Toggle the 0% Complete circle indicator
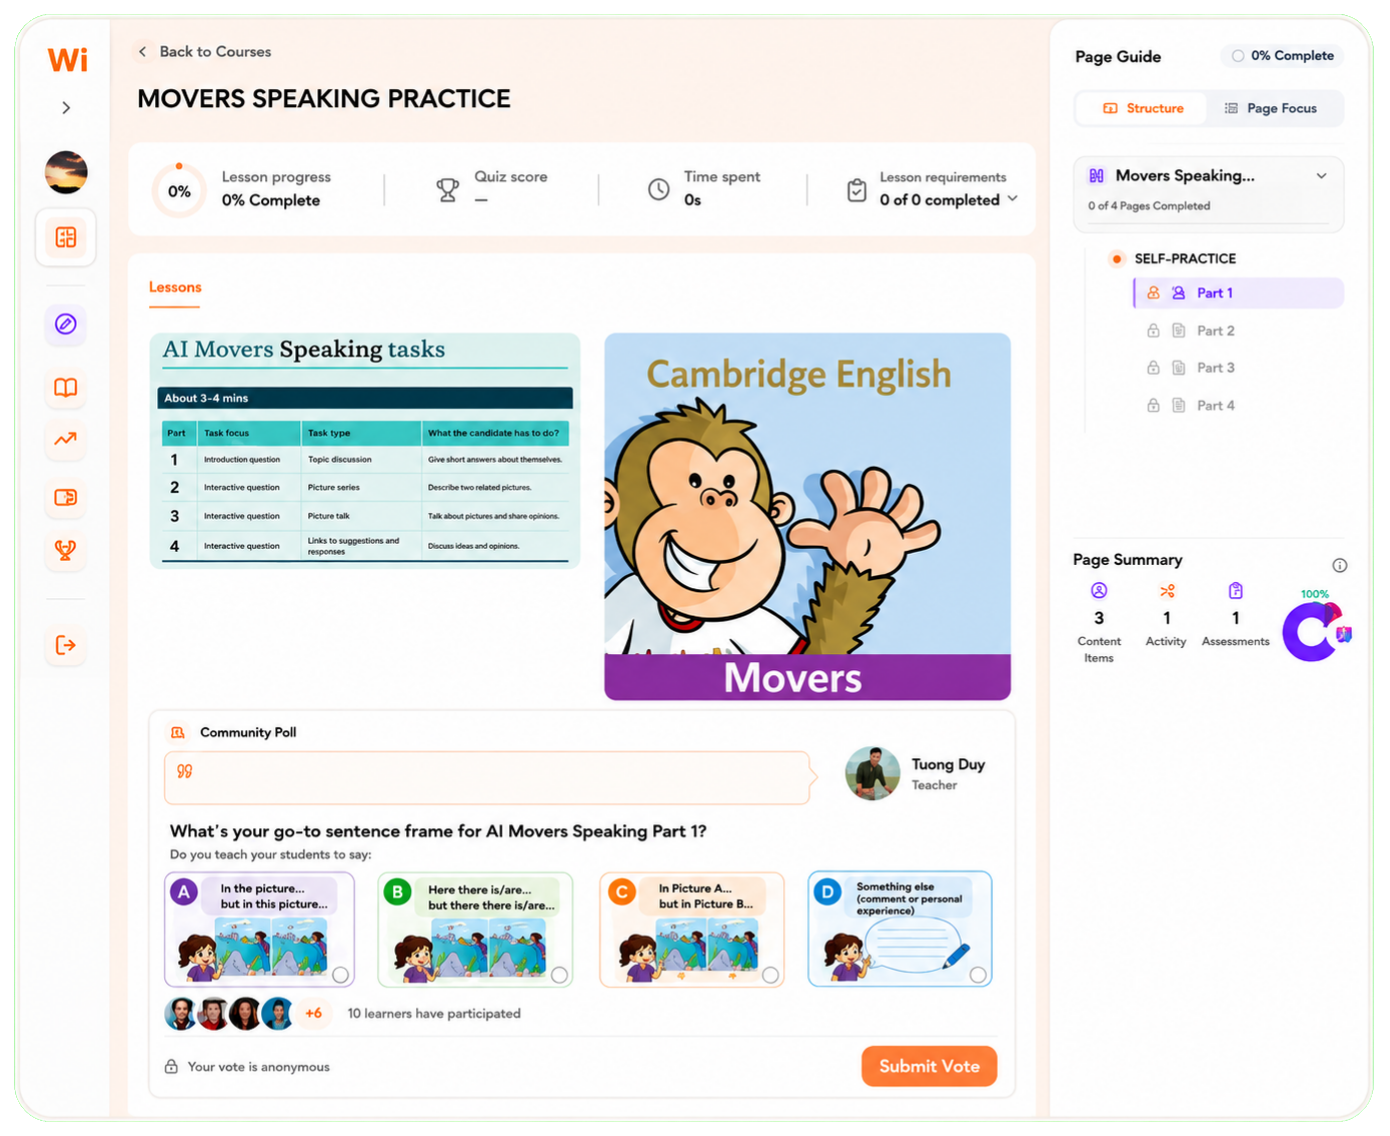The width and height of the screenshot is (1390, 1136). pos(1238,56)
